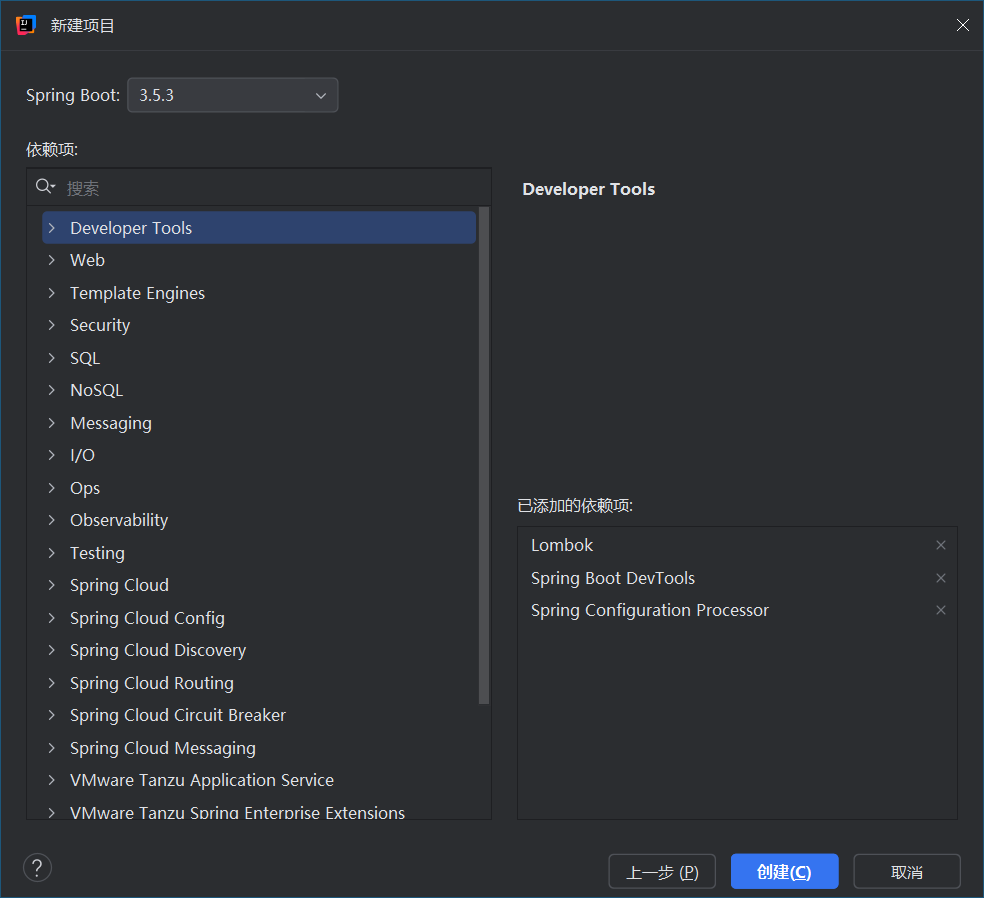Screen dimensions: 984x898
Task: Select the I/O category row
Action: (259, 455)
